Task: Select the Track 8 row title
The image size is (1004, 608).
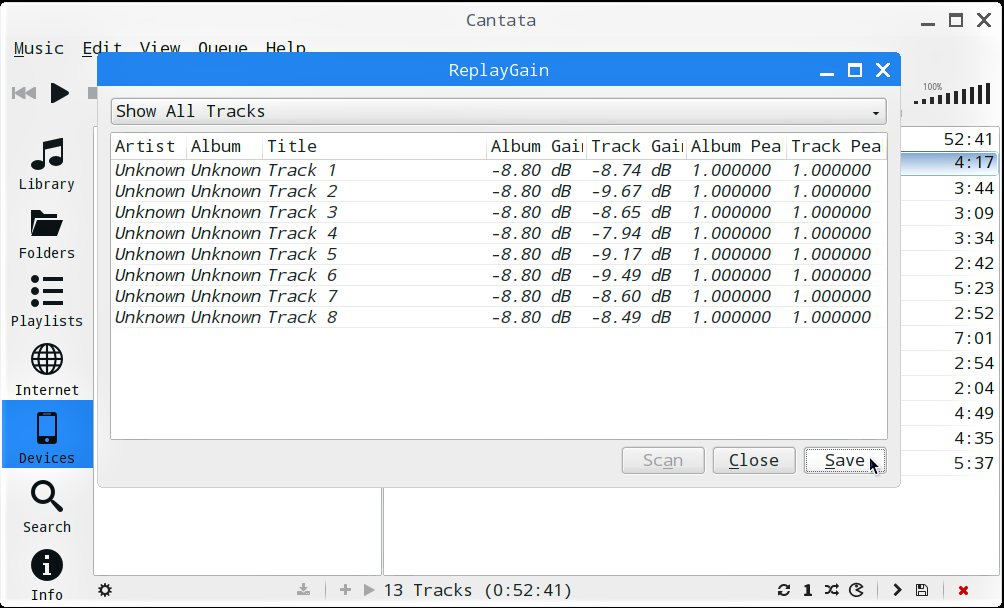Action: [302, 317]
